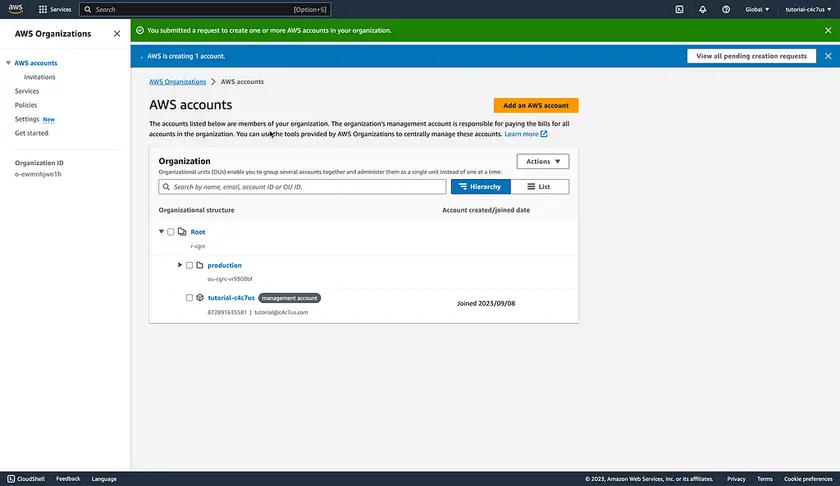840x486 pixels.
Task: Open the production OU link
Action: (x=224, y=265)
